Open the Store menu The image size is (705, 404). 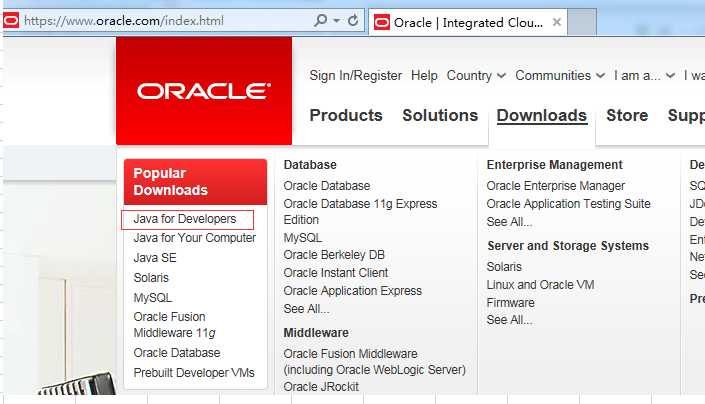[x=627, y=115]
